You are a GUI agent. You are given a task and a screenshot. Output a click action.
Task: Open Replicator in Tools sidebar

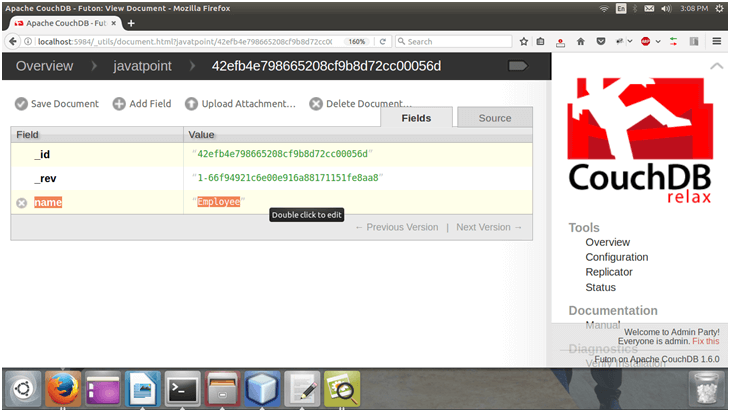[x=609, y=272]
